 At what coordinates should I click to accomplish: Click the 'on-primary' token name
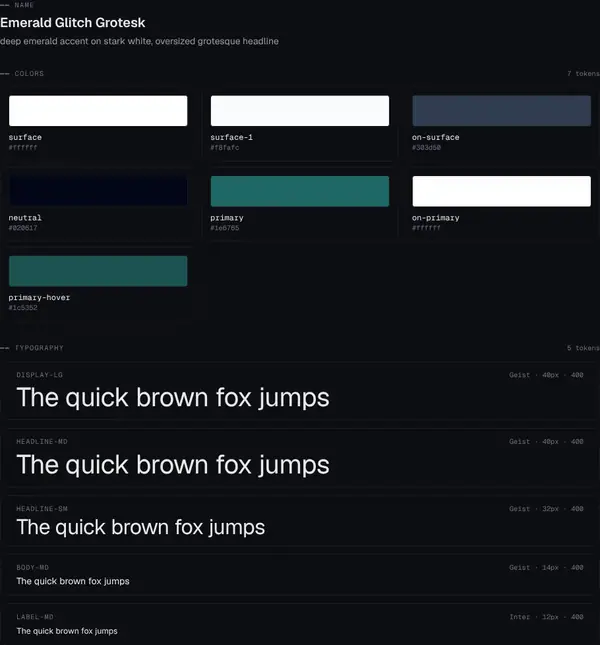(x=436, y=218)
